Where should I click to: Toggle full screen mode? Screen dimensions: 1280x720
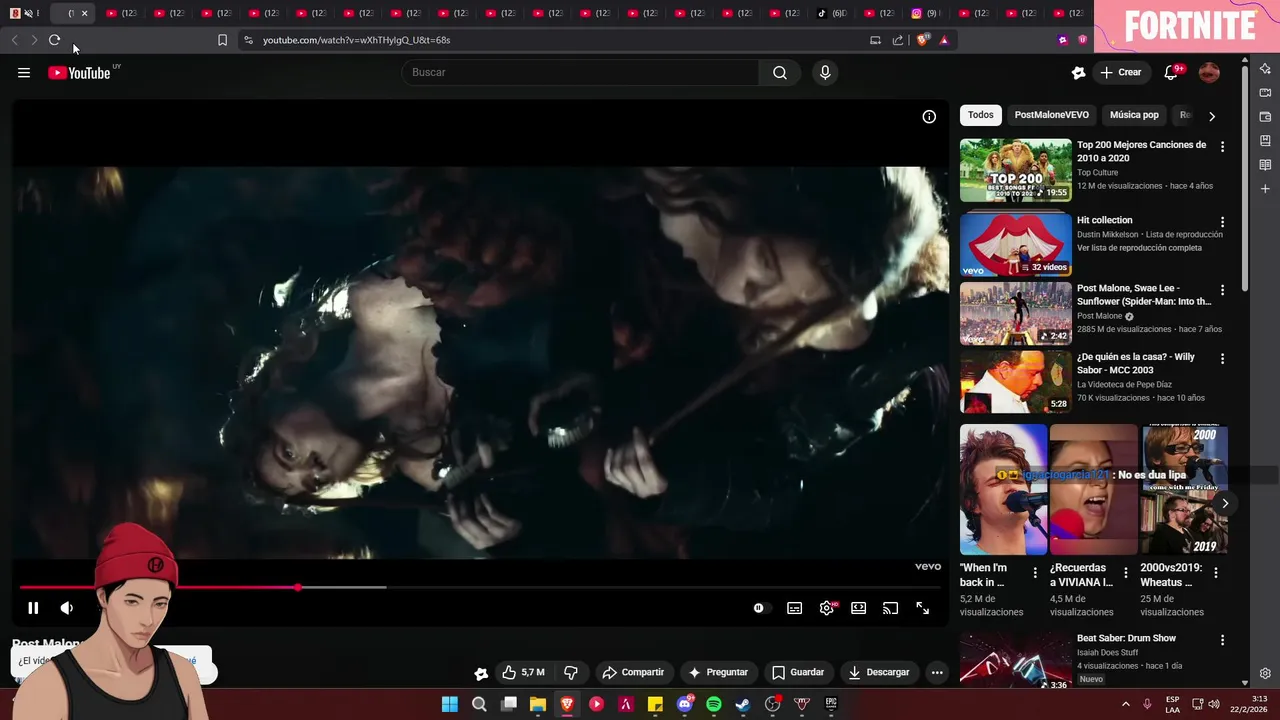[x=923, y=608]
